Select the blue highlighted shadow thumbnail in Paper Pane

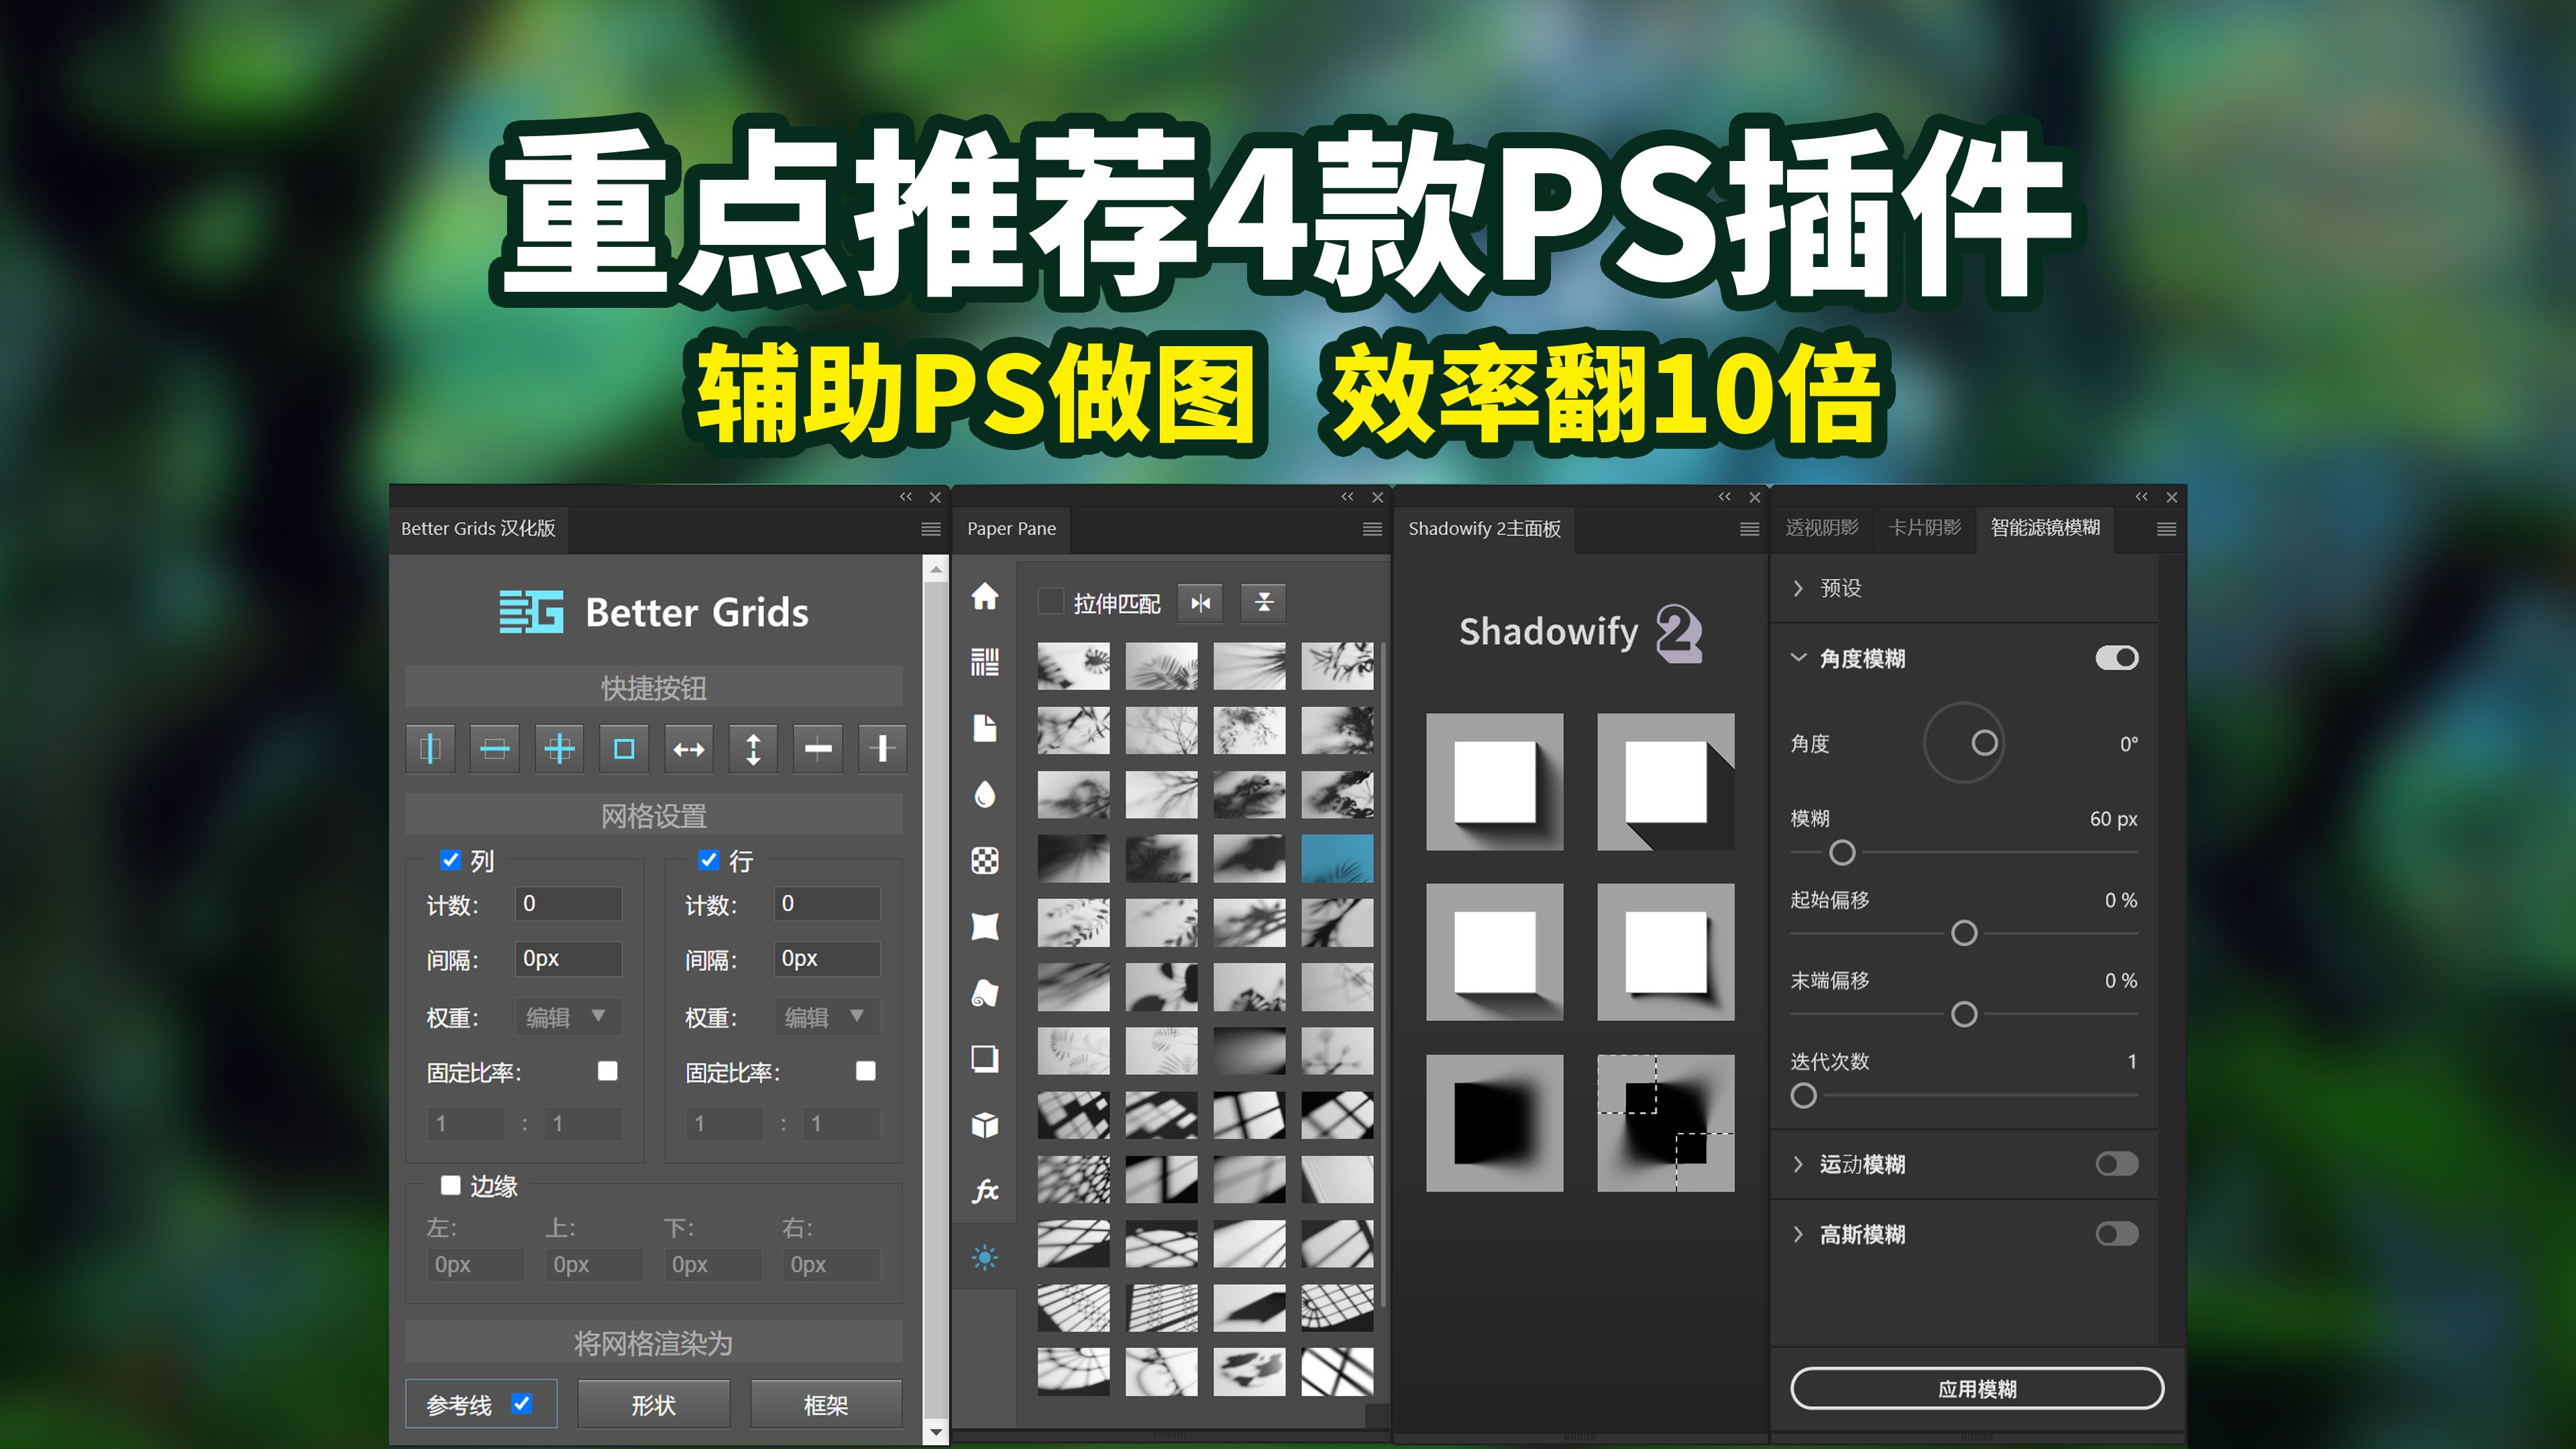click(x=1337, y=858)
